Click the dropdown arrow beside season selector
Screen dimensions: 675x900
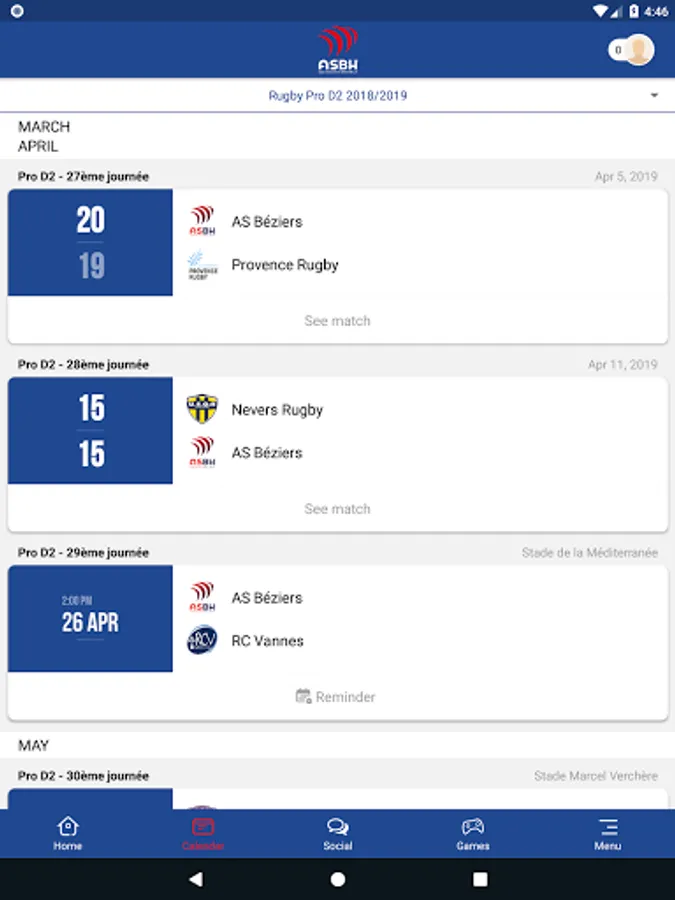click(654, 96)
